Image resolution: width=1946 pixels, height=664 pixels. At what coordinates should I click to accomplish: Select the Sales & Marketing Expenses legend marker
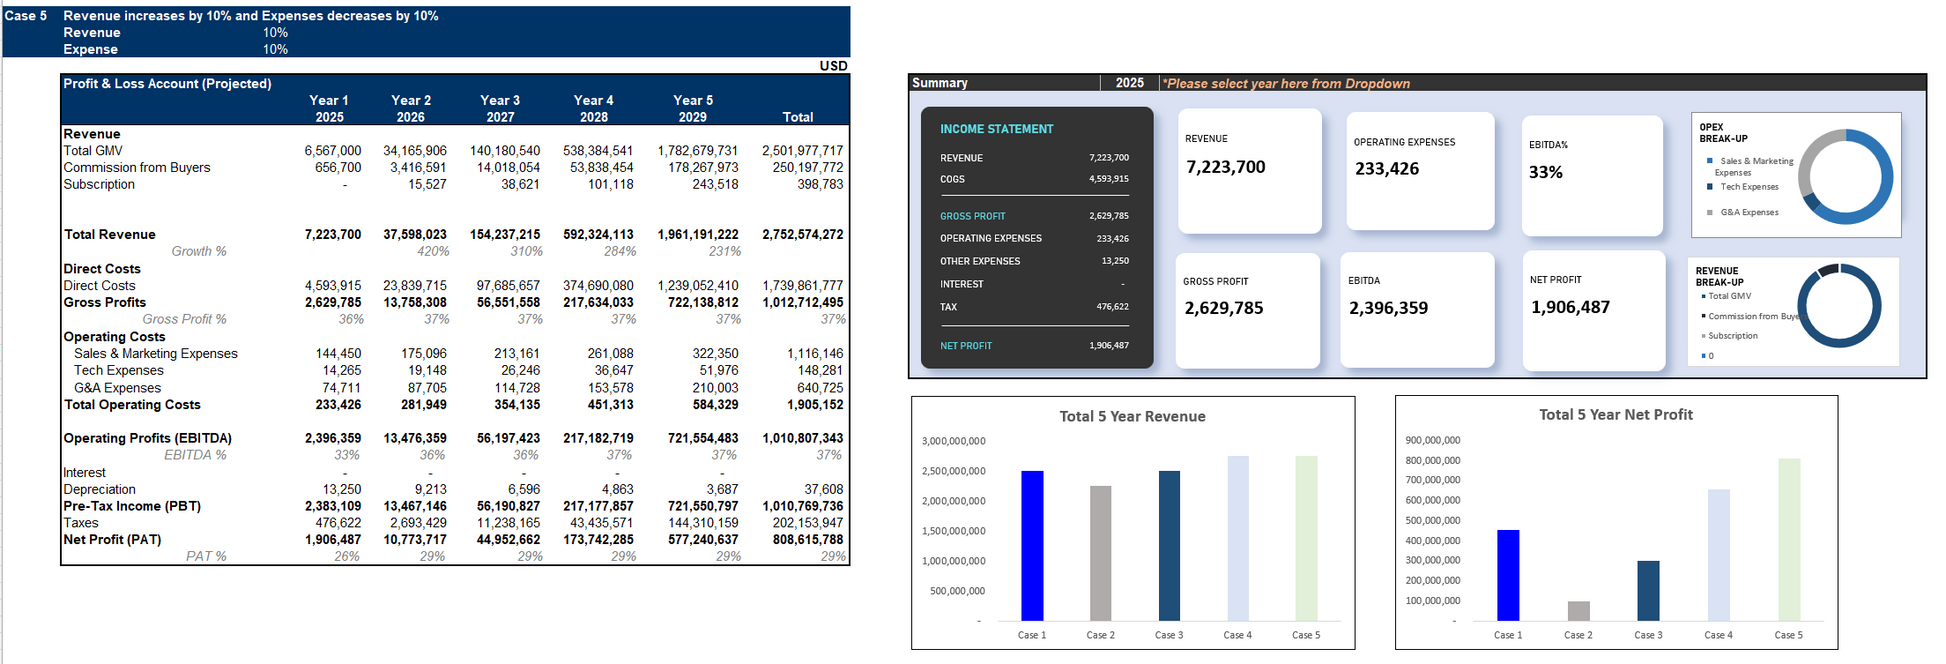pos(1710,161)
